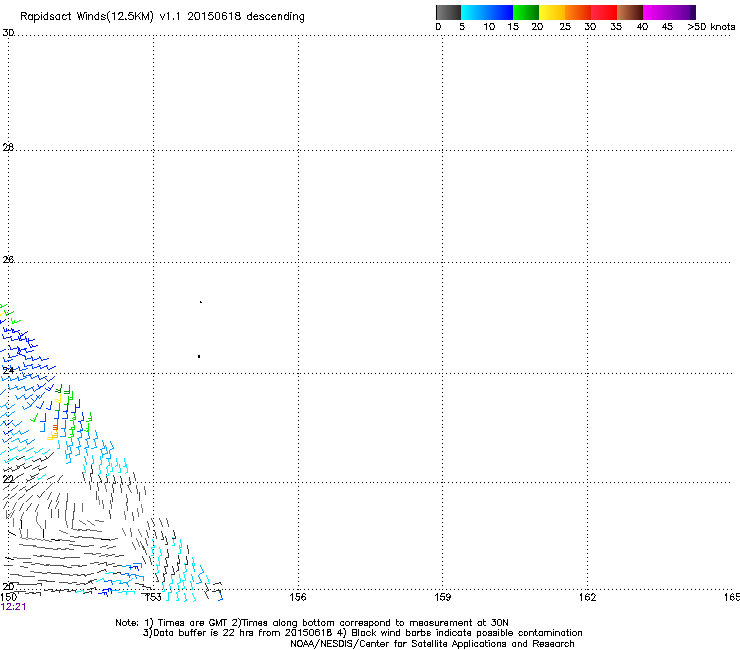Click the '>50 knots' legend label

(x=711, y=27)
